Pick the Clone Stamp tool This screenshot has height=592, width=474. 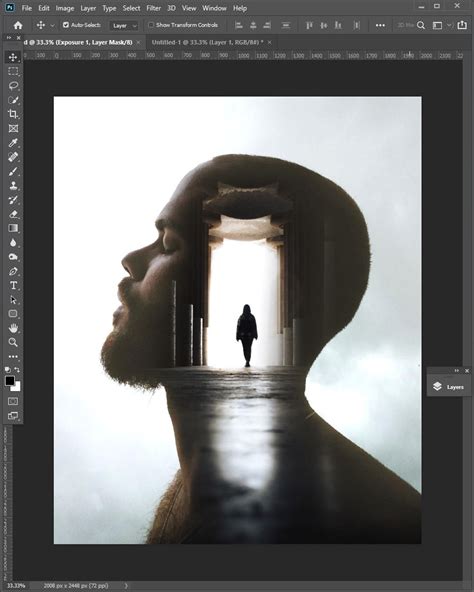(13, 185)
